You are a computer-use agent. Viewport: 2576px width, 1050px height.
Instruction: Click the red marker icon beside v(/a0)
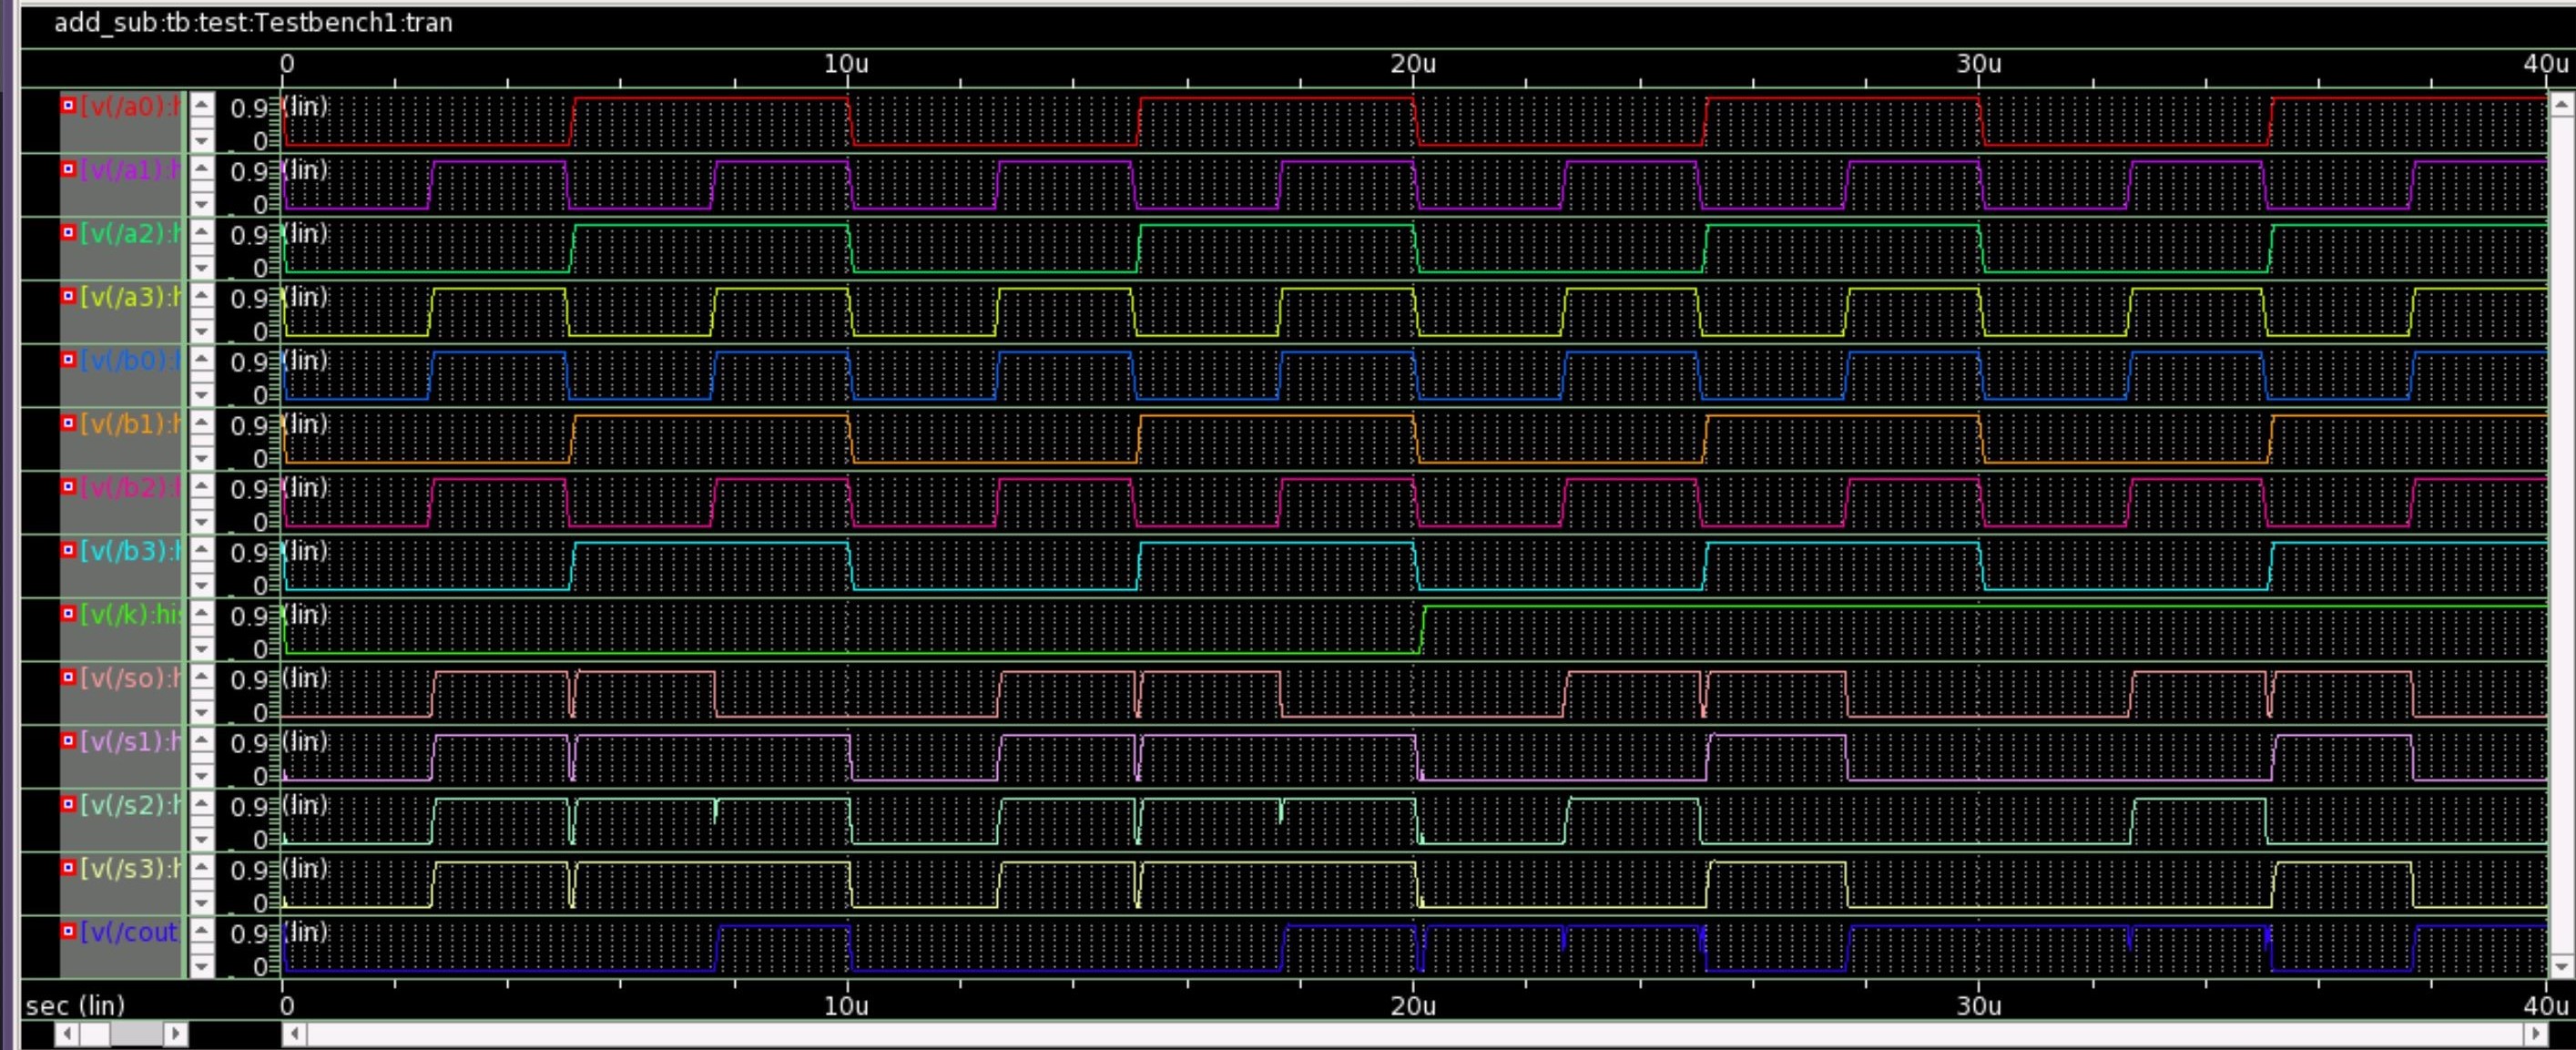point(68,105)
